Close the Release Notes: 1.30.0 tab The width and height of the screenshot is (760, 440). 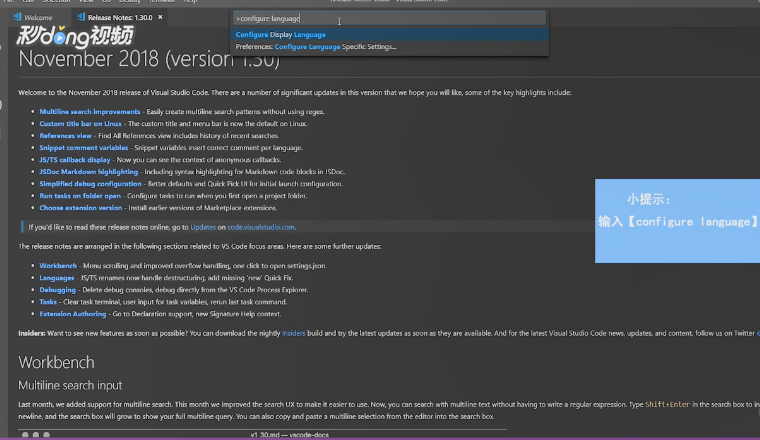[160, 17]
